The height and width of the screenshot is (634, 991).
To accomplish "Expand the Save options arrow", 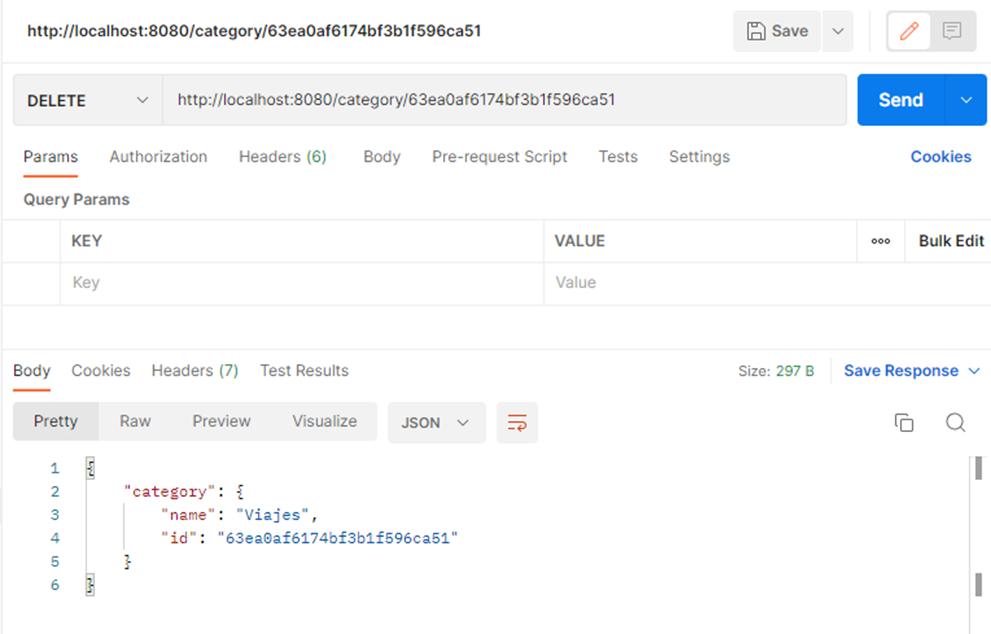I will click(838, 31).
